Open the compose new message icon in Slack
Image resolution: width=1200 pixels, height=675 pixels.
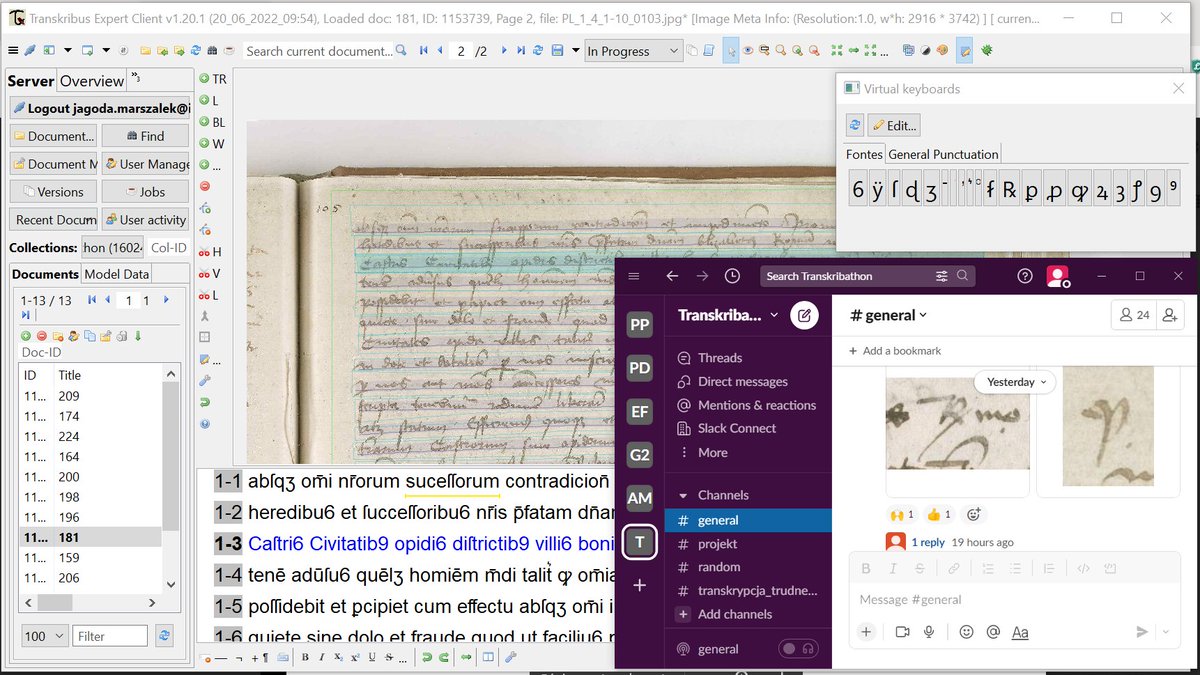[x=802, y=316]
